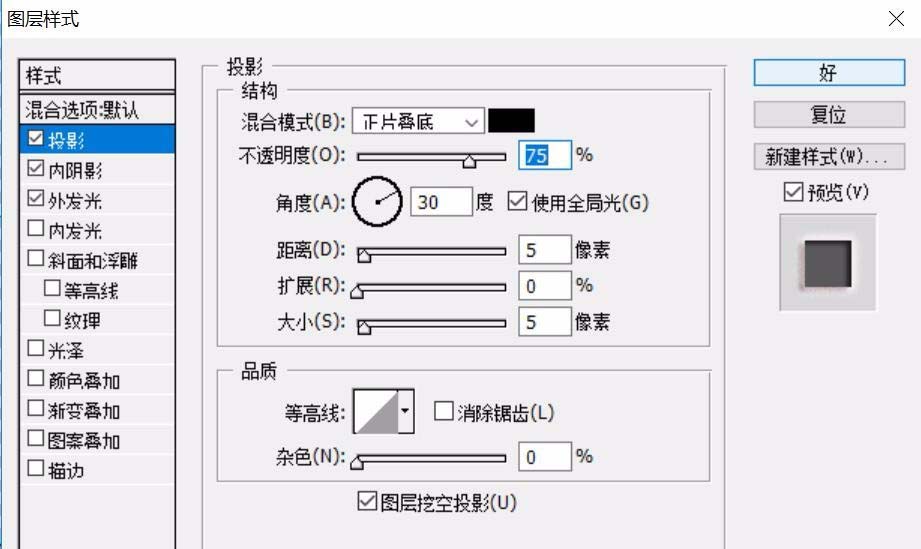Click the black shadow color swatch
Image resolution: width=921 pixels, height=549 pixels.
(x=511, y=121)
